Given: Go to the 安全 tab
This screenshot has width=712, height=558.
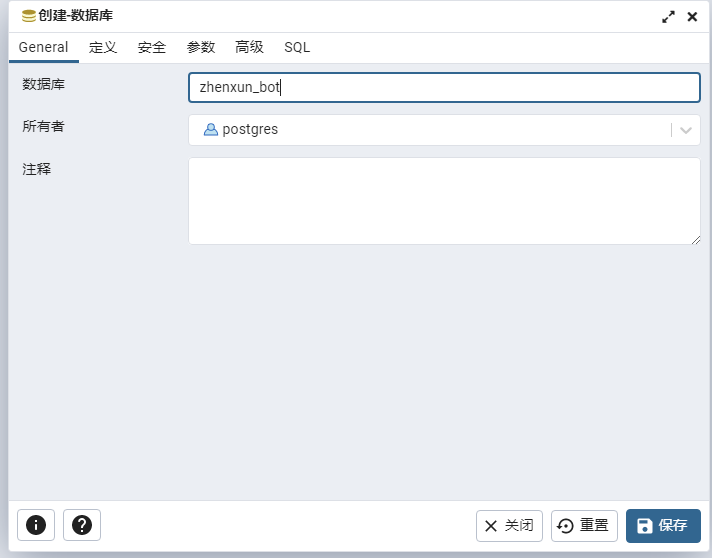Looking at the screenshot, I should [152, 47].
